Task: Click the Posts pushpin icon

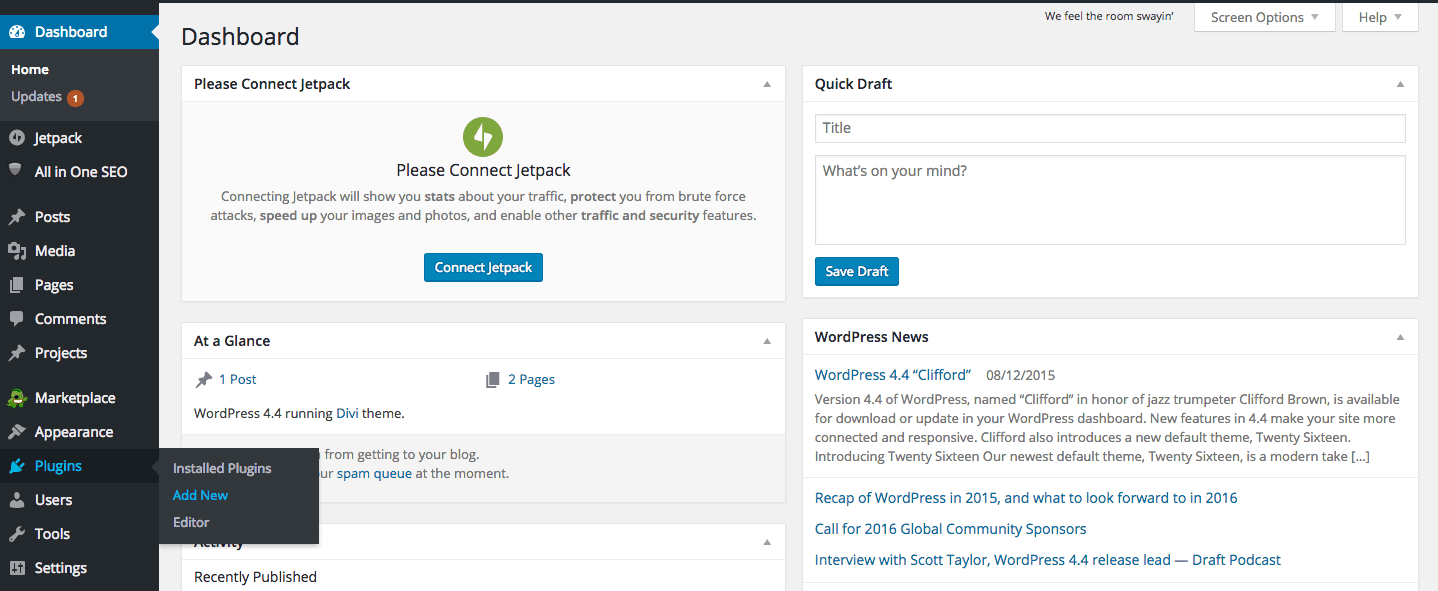Action: point(16,217)
